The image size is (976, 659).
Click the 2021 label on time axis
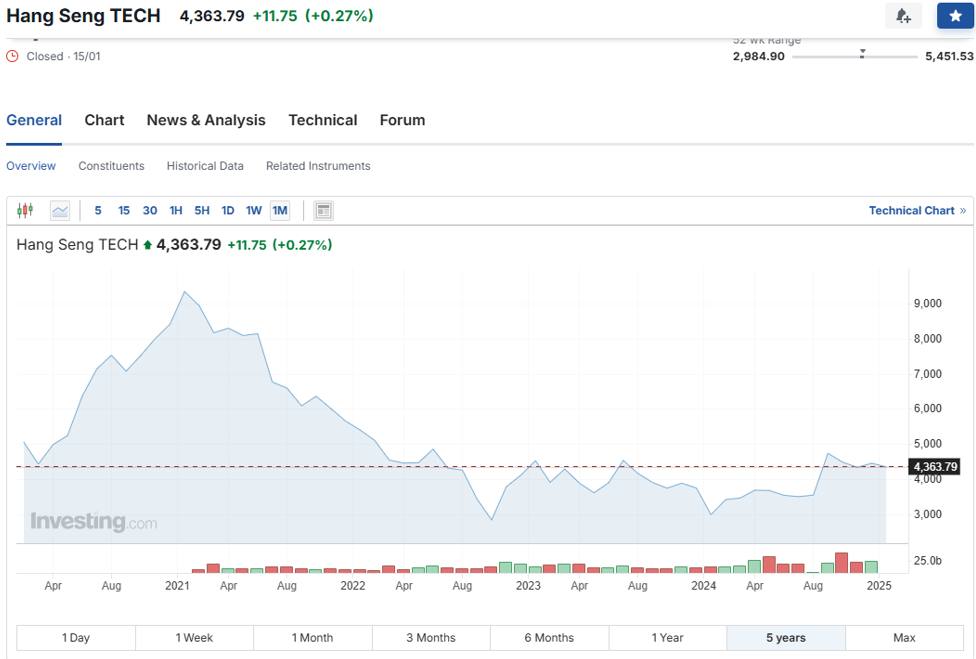point(177,586)
